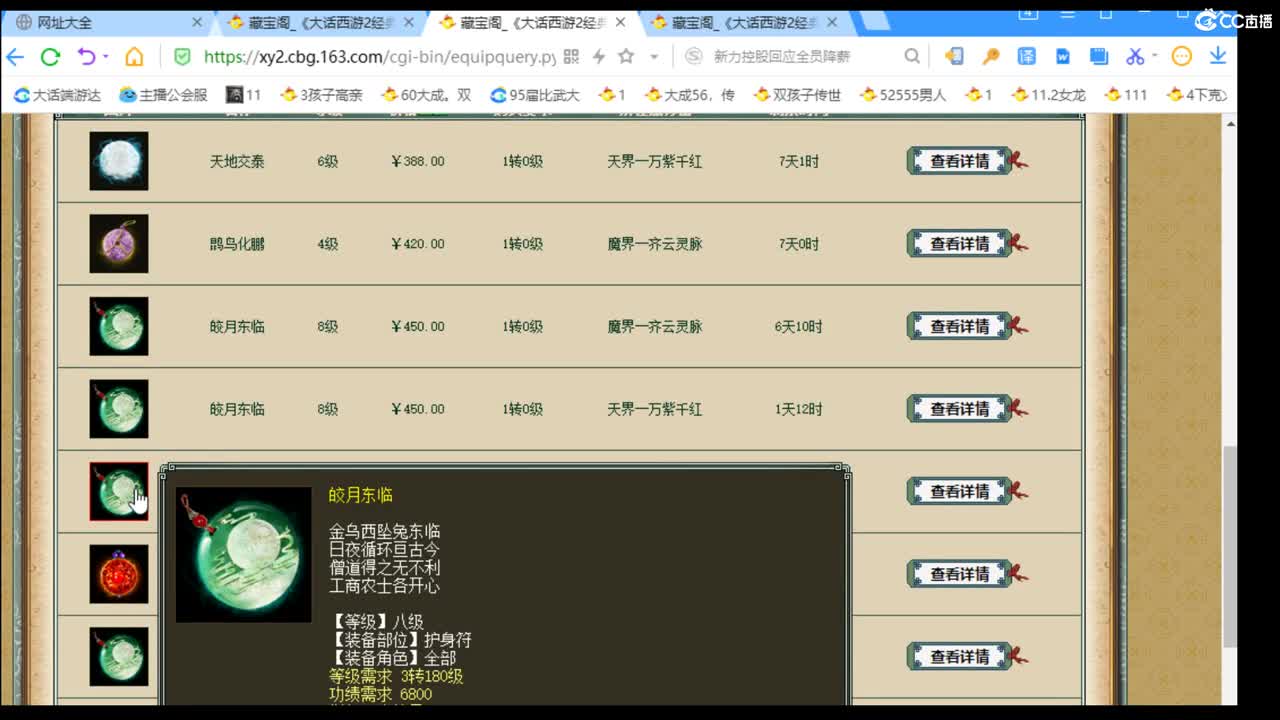Viewport: 1280px width, 720px height.
Task: Open the 52555男人 bookmark
Action: point(903,95)
